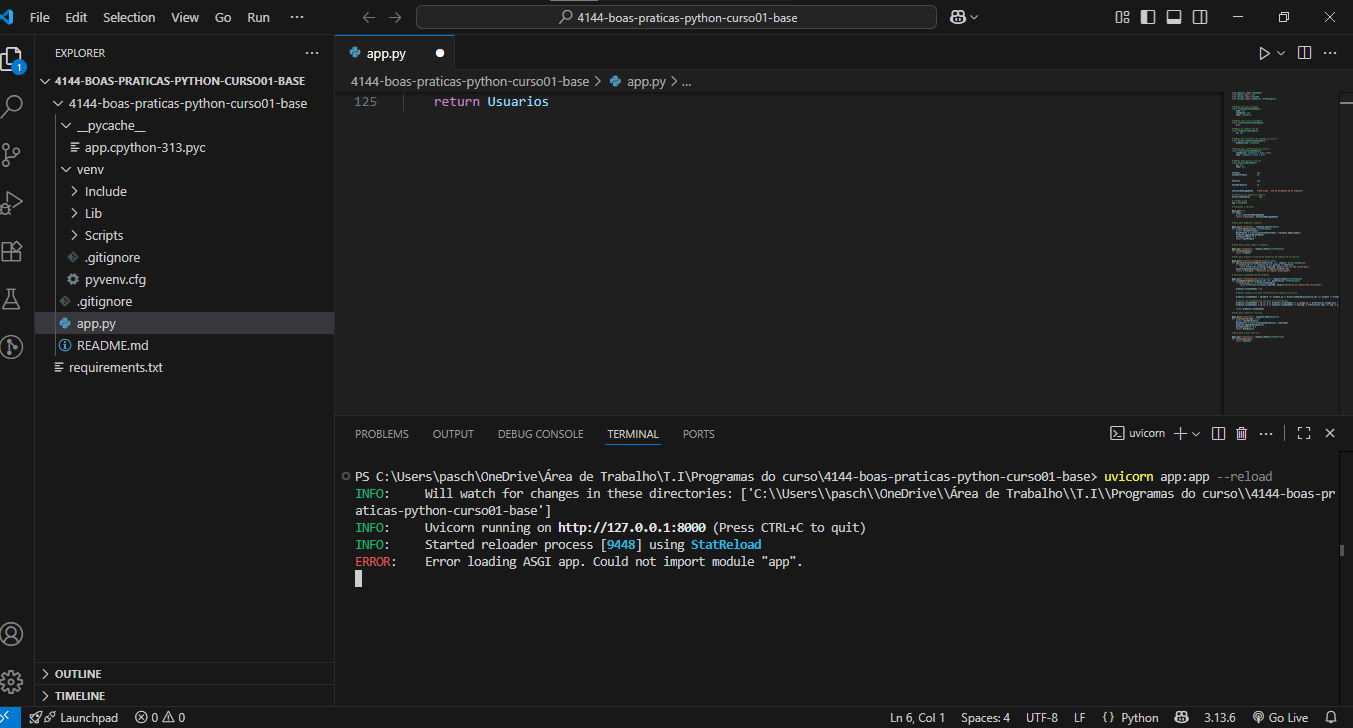Open the Manage gear icon
1353x728 pixels.
pos(12,682)
